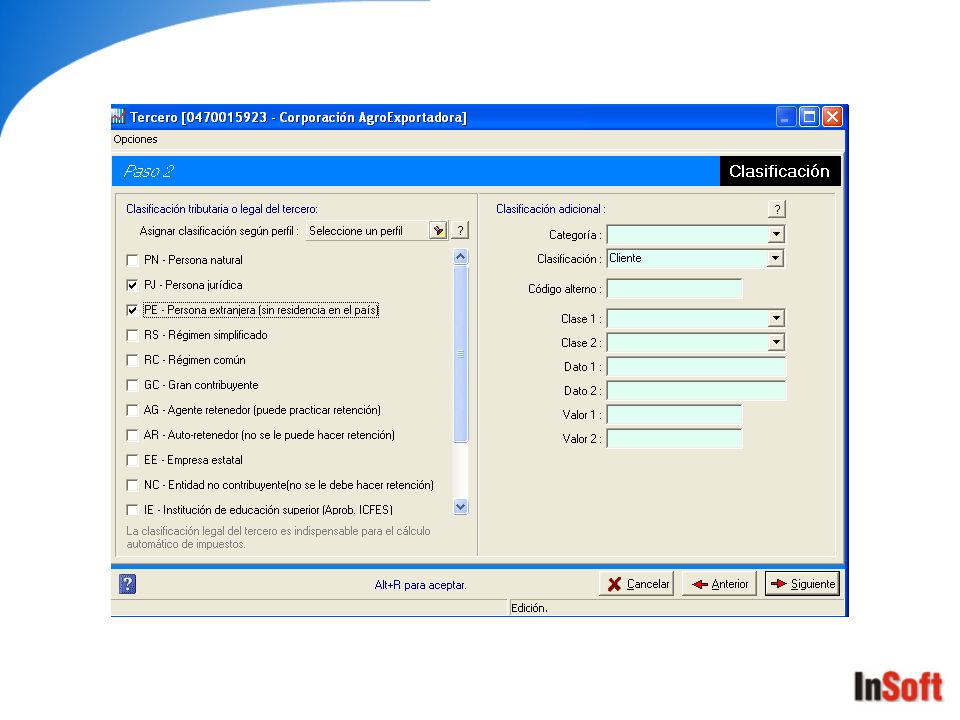Check GC - Gran contribuyente

[132, 385]
